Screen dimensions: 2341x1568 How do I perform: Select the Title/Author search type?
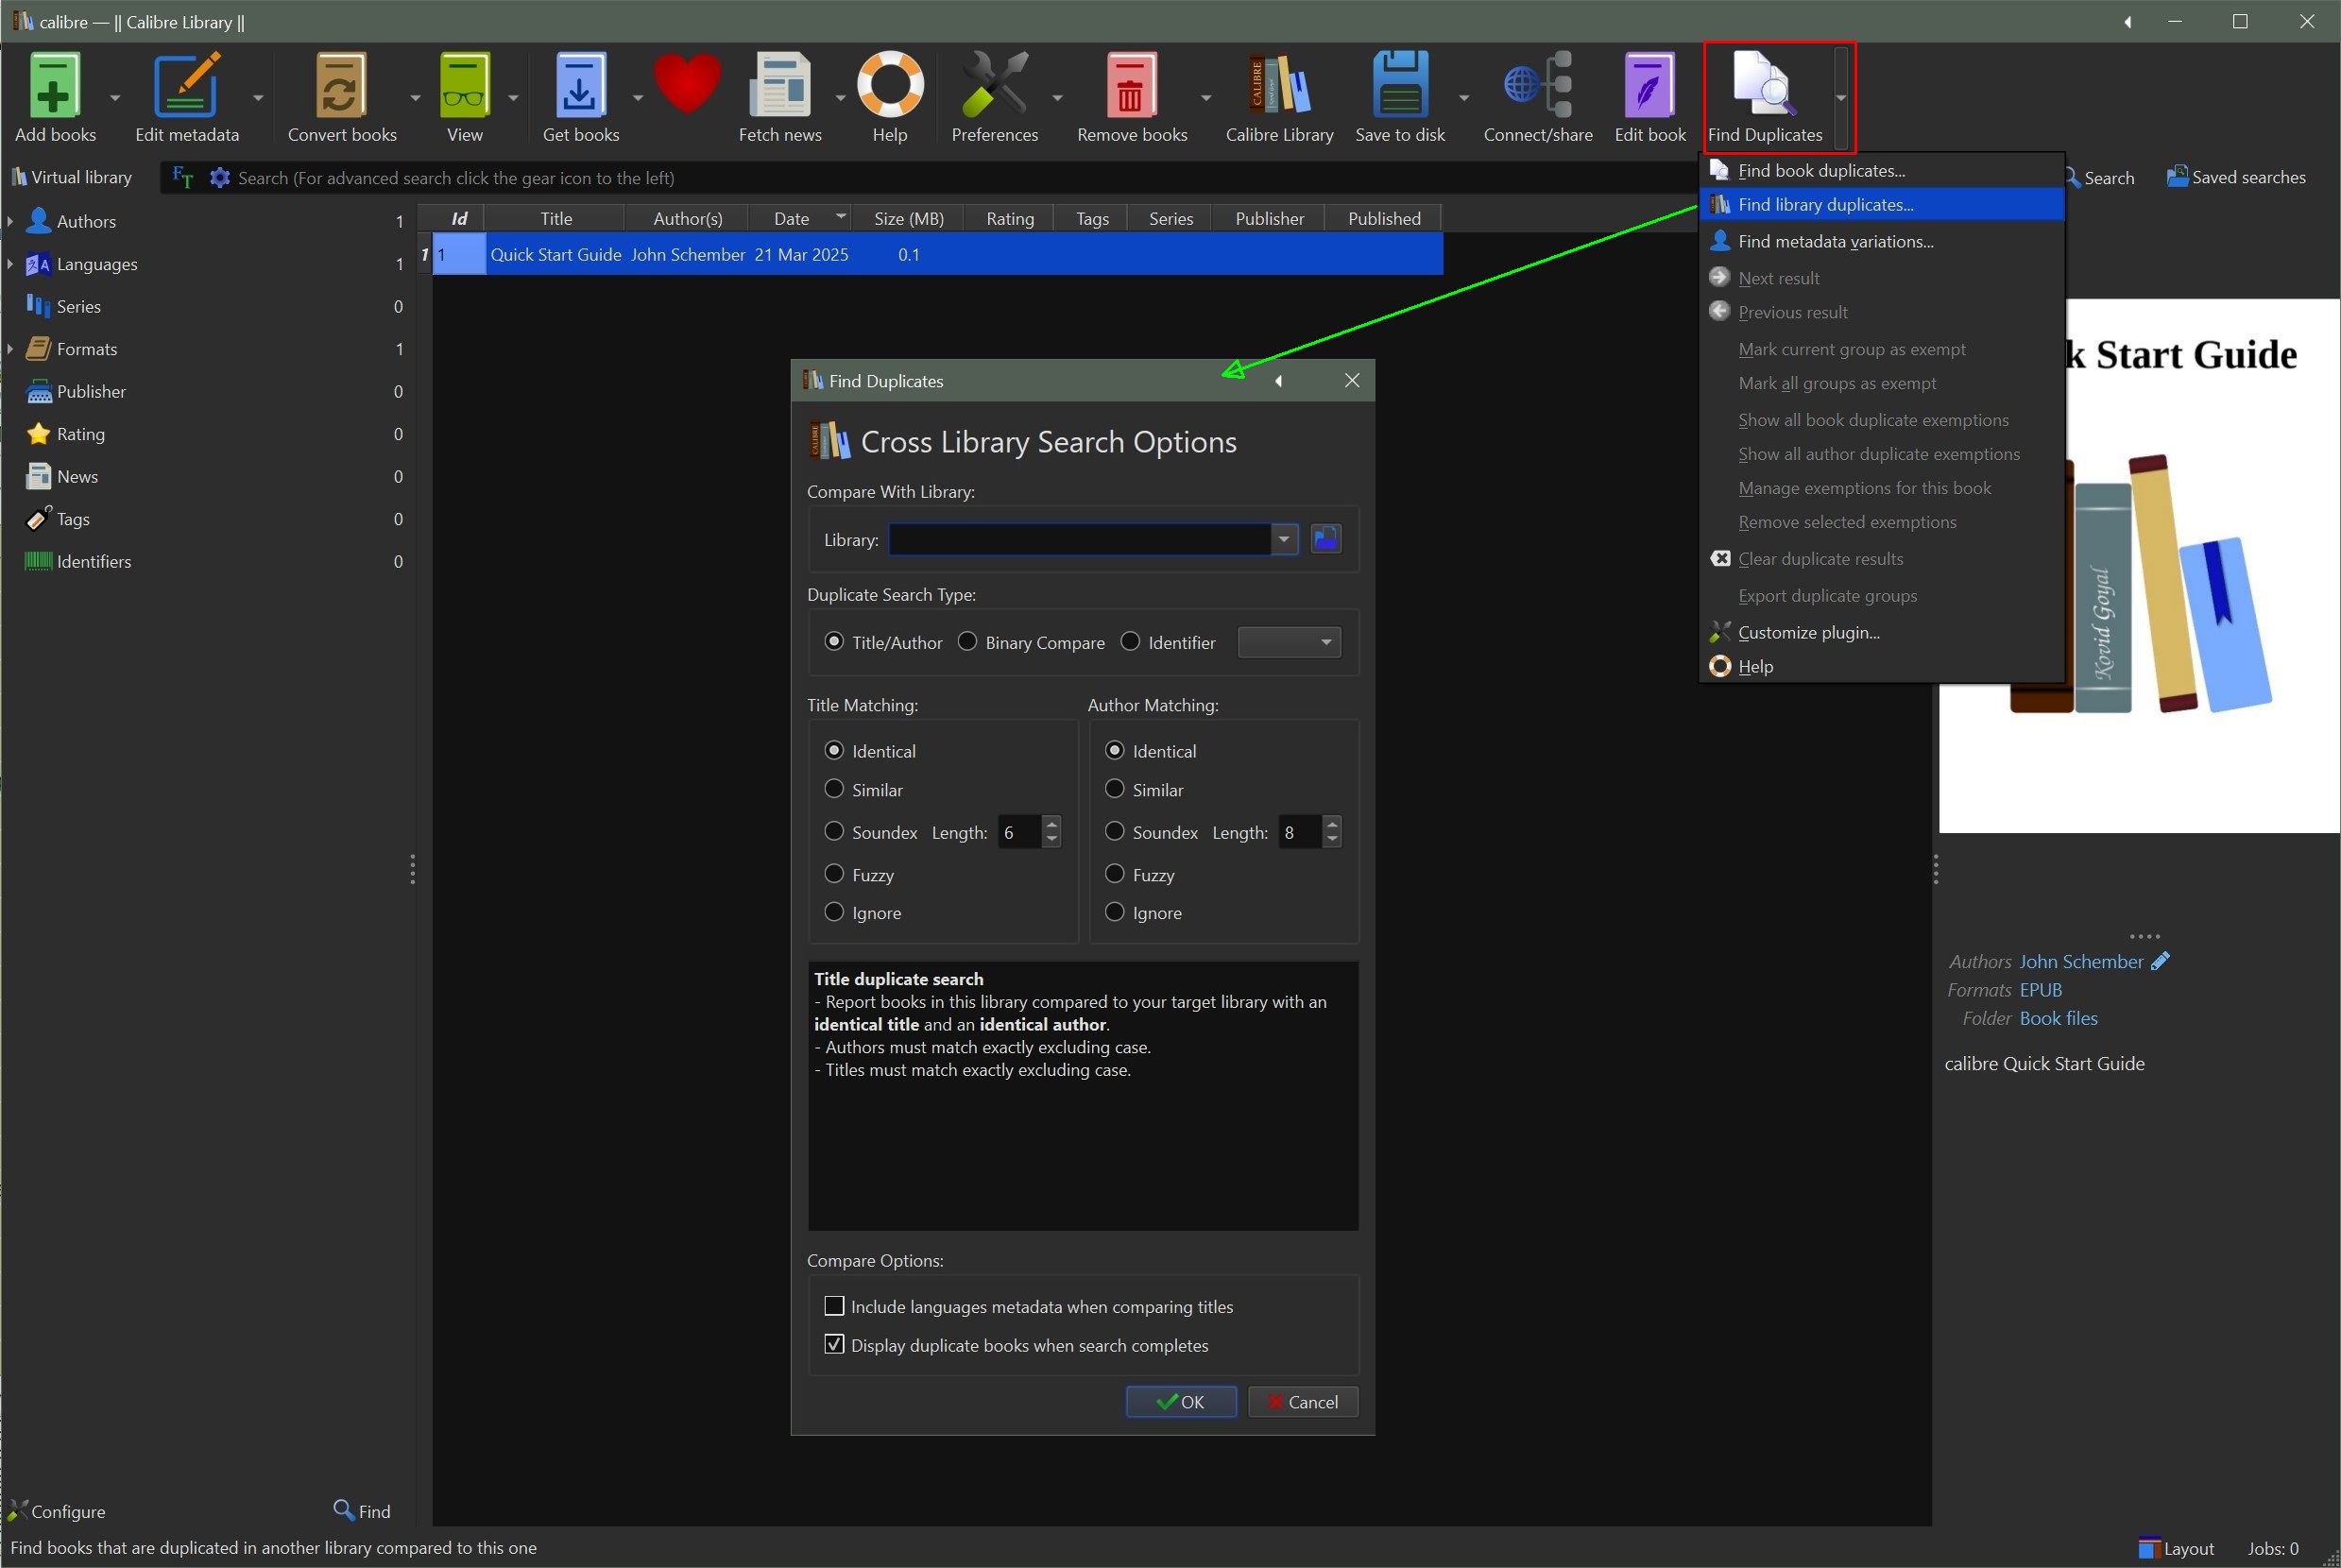click(x=883, y=642)
